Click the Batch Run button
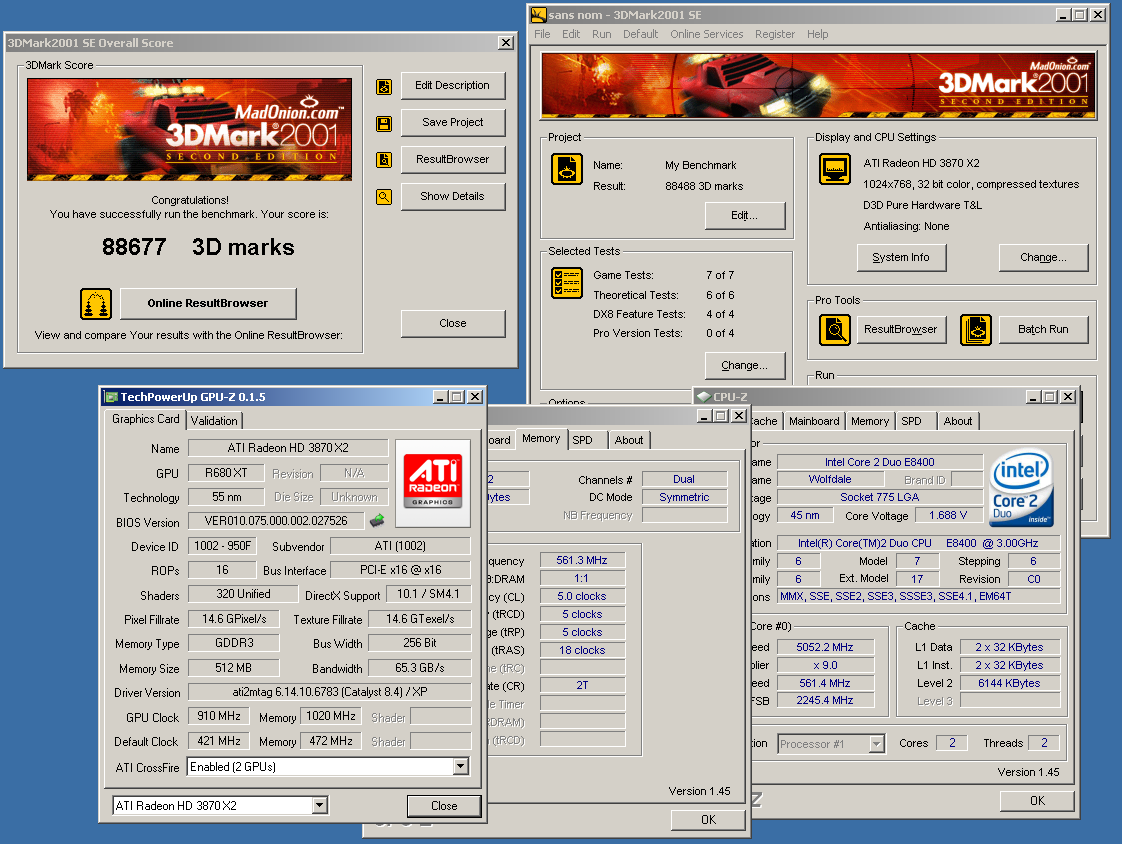 [1043, 329]
